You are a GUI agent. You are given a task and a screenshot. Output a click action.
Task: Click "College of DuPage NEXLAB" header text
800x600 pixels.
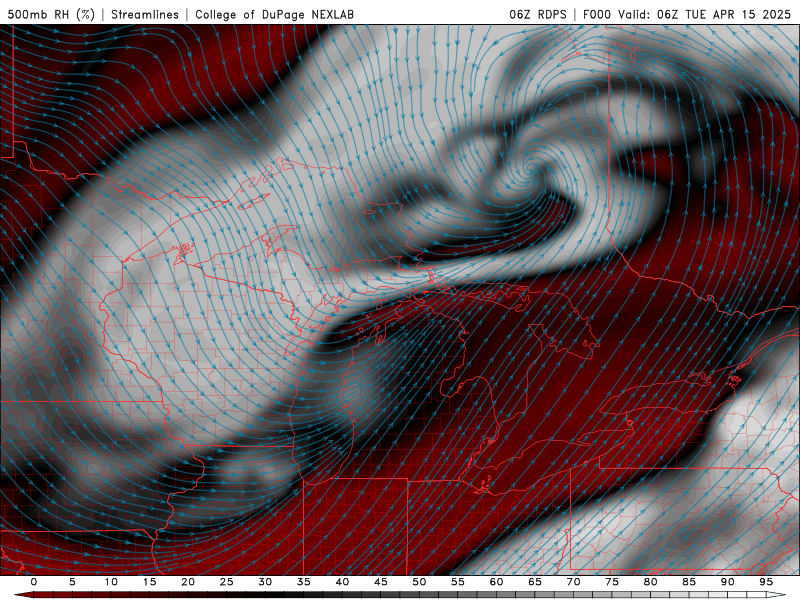(274, 14)
